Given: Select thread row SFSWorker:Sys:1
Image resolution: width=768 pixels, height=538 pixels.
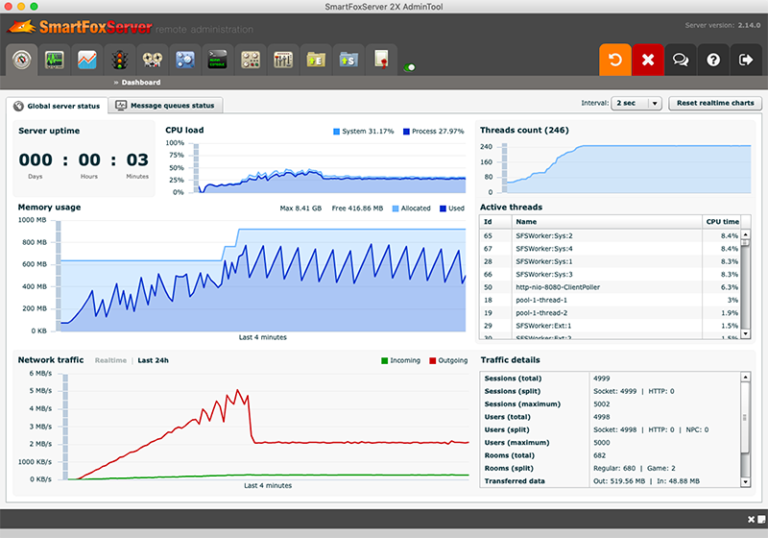Looking at the screenshot, I should [610, 262].
